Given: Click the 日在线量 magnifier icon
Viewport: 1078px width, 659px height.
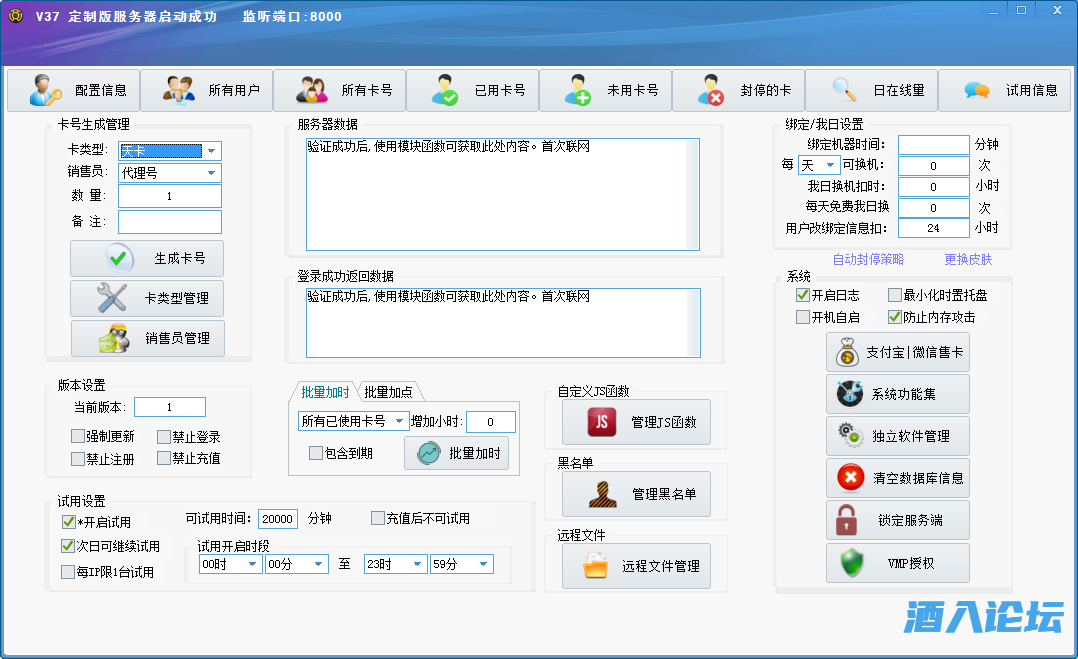Looking at the screenshot, I should pyautogui.click(x=845, y=90).
